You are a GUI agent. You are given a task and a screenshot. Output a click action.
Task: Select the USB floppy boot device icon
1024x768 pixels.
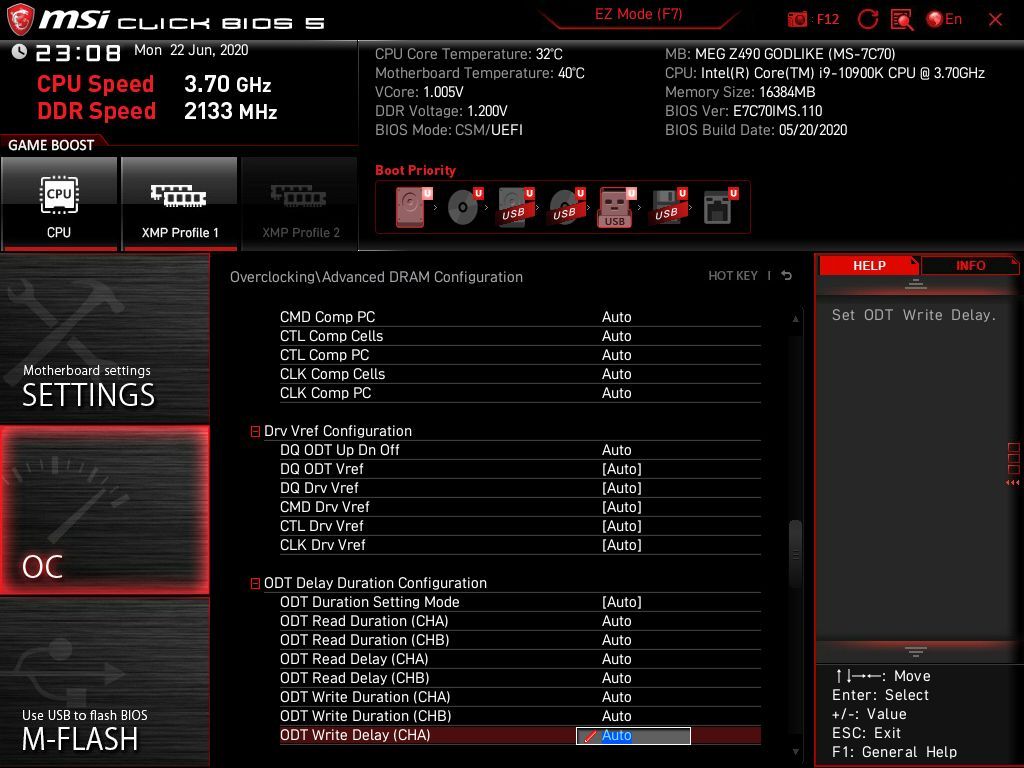point(668,207)
